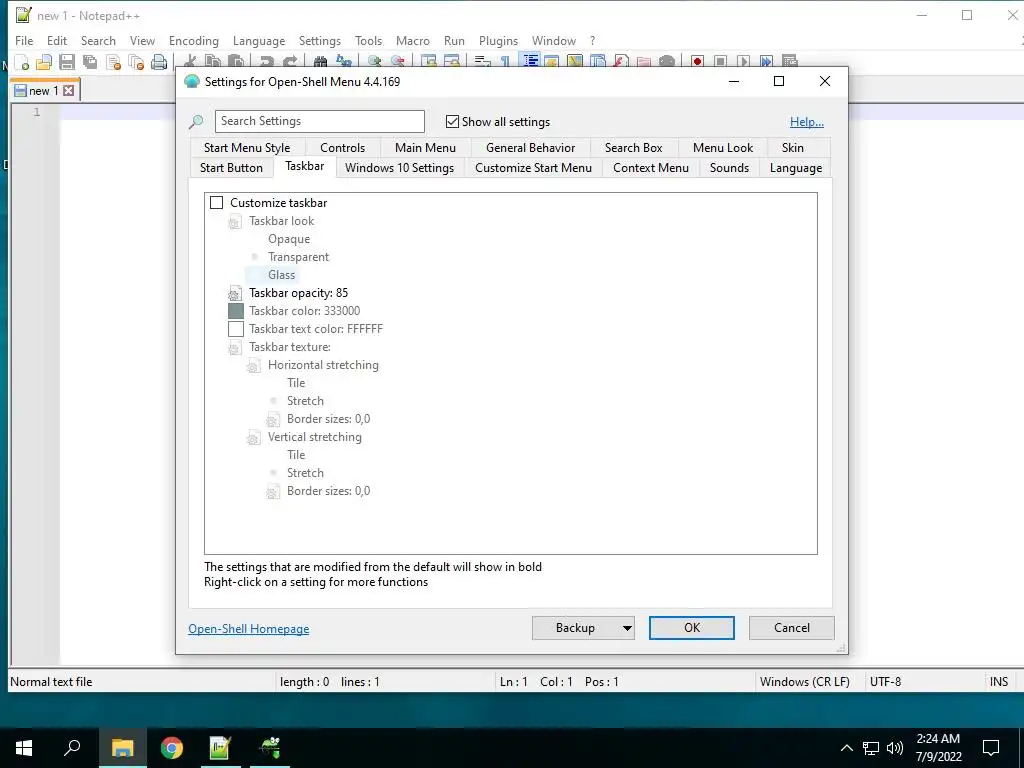
Task: Click Start Recording macro red-dot icon
Action: tap(697, 61)
